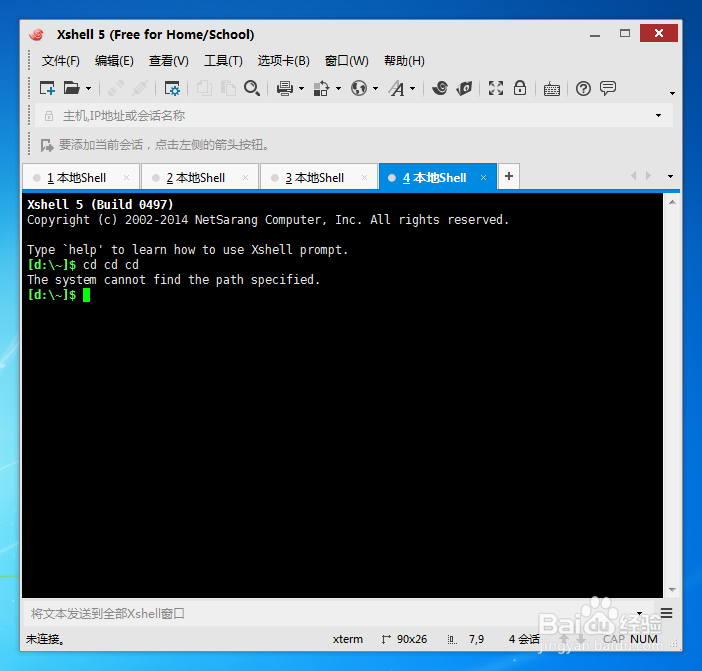Viewport: 702px width, 671px height.
Task: Click the NUM indicator in status bar
Action: [644, 639]
